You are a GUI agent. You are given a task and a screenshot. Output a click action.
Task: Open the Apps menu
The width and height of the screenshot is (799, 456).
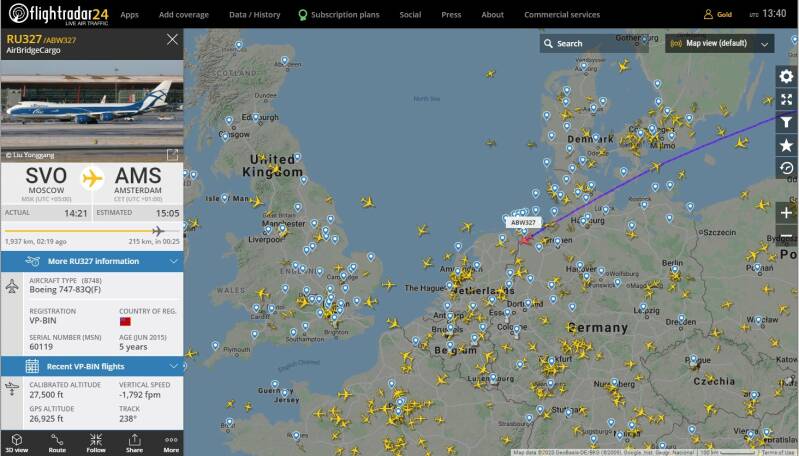point(129,15)
